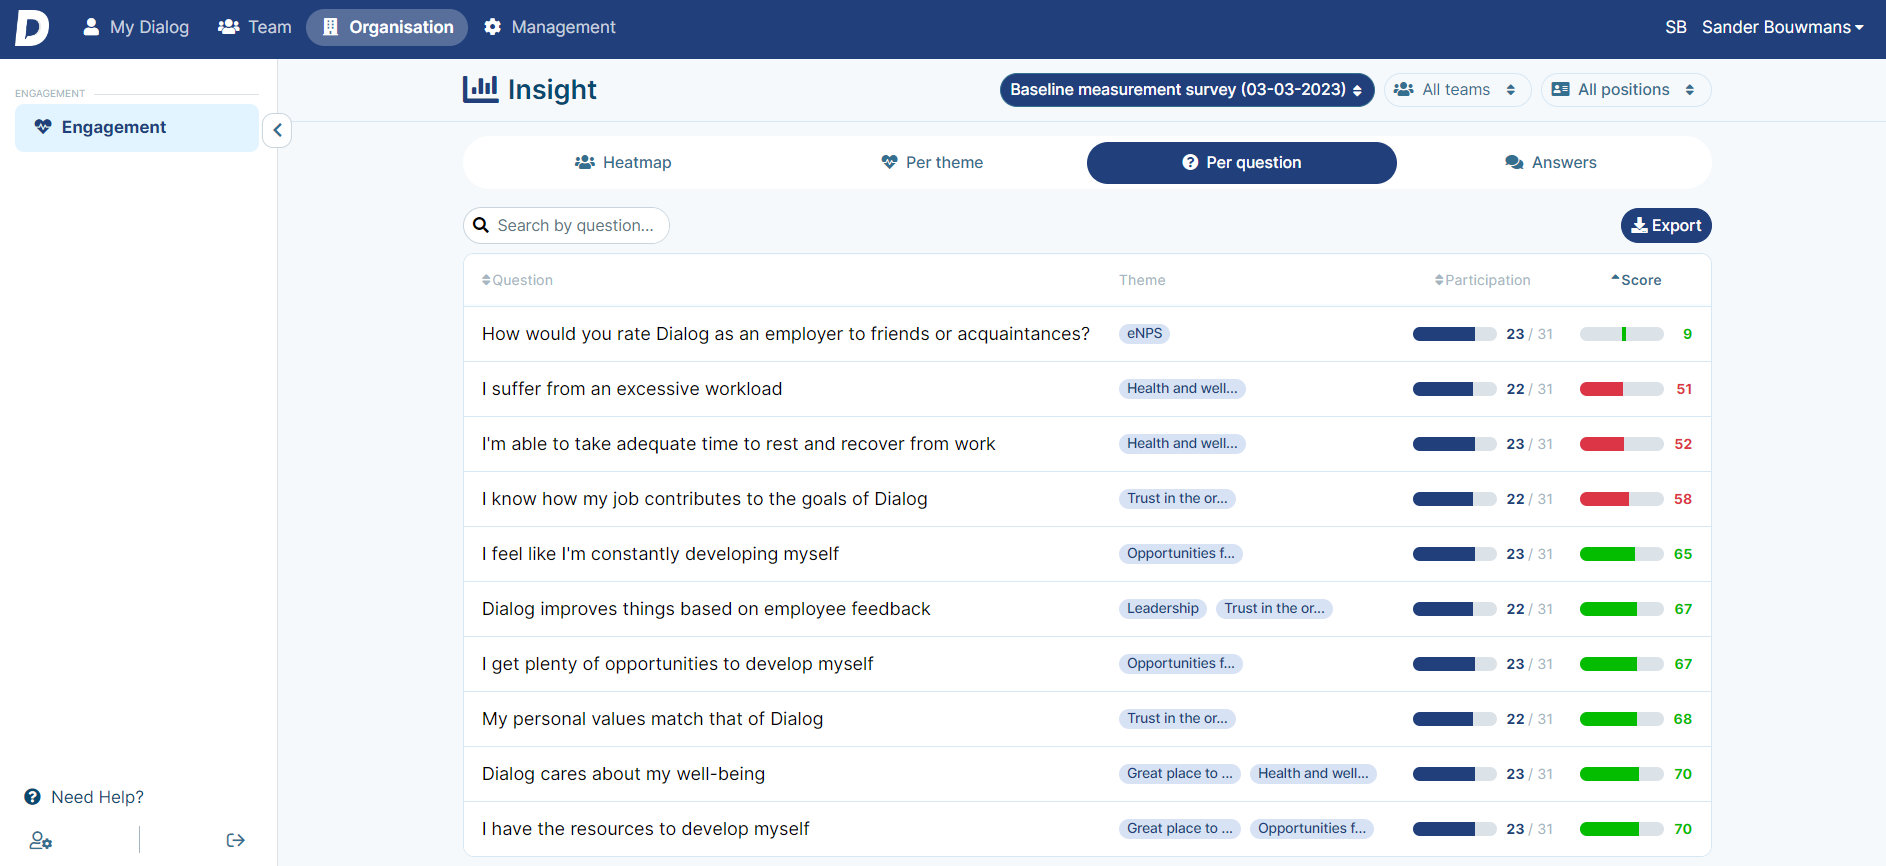
Task: Open the Need Help? link
Action: (84, 797)
